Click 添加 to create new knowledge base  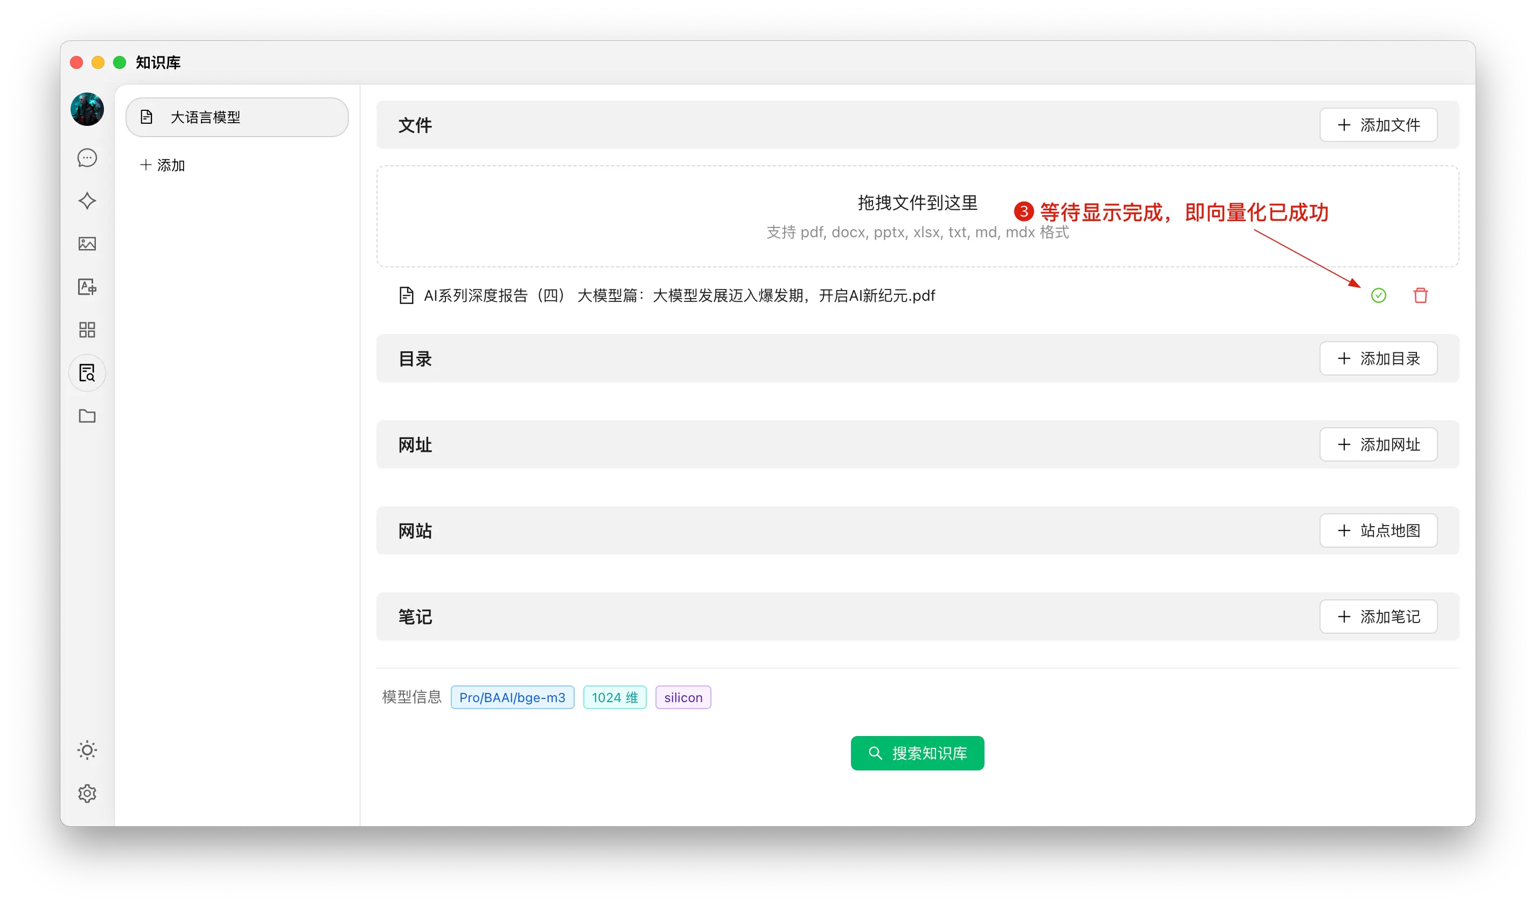[x=162, y=164]
